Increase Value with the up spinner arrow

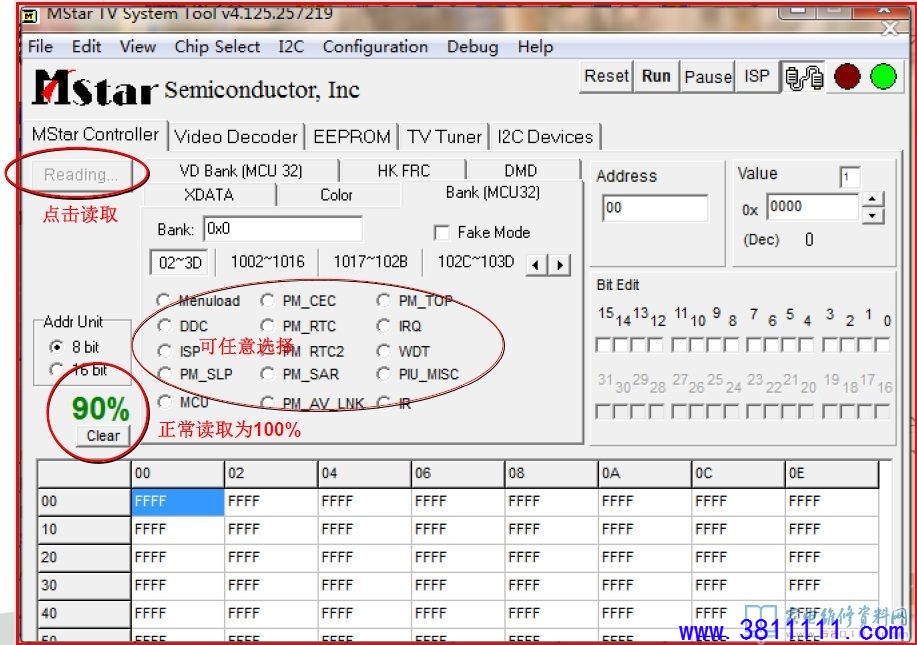(x=872, y=199)
